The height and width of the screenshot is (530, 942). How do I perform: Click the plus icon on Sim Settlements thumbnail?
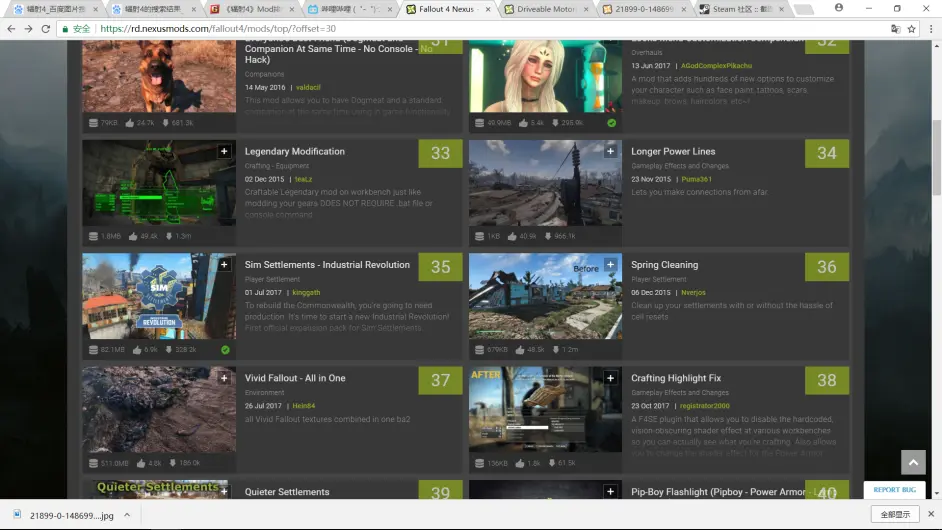pyautogui.click(x=224, y=264)
